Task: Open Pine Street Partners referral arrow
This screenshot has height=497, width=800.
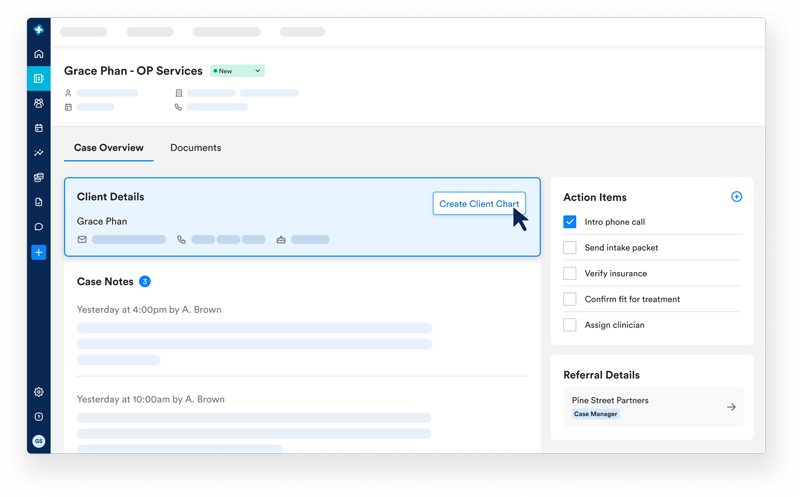Action: pyautogui.click(x=731, y=407)
